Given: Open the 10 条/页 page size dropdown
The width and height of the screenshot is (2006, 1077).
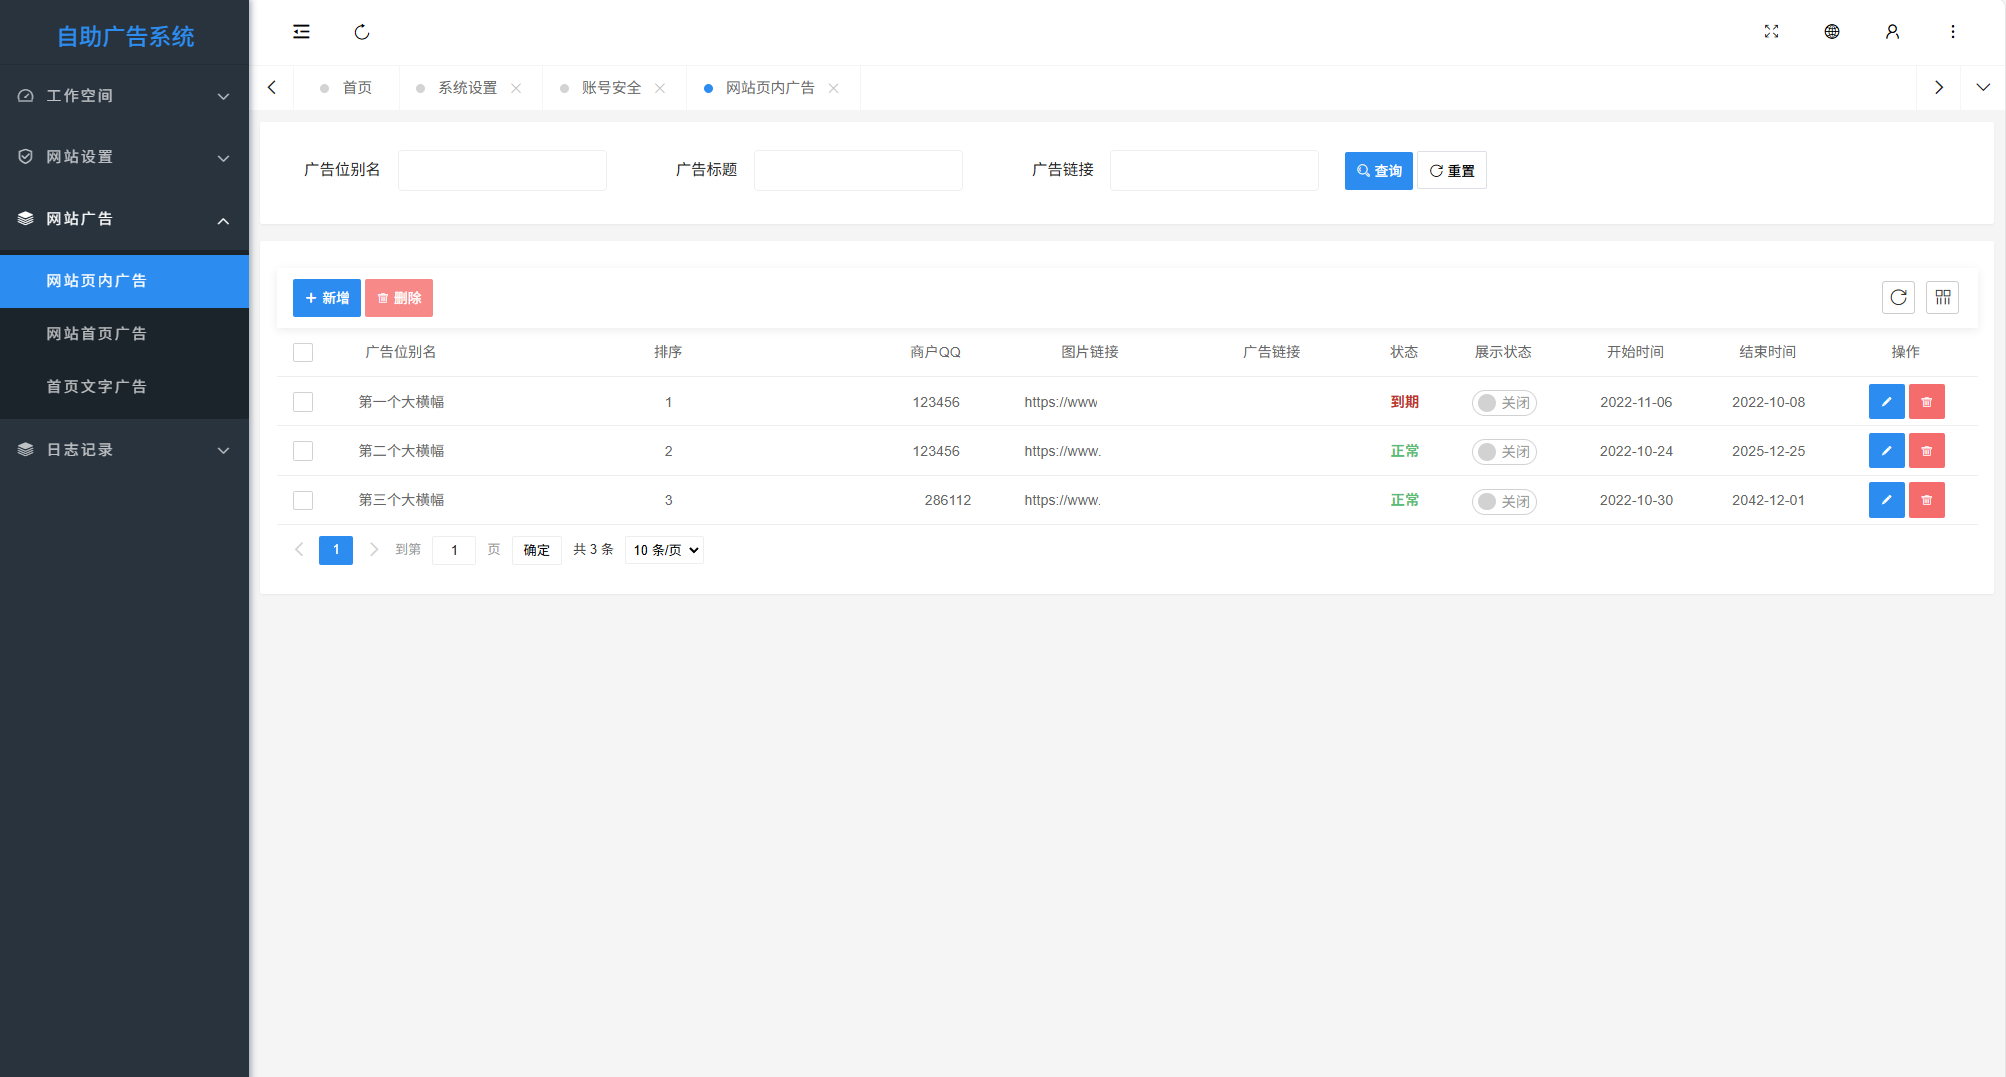Looking at the screenshot, I should click(x=664, y=550).
